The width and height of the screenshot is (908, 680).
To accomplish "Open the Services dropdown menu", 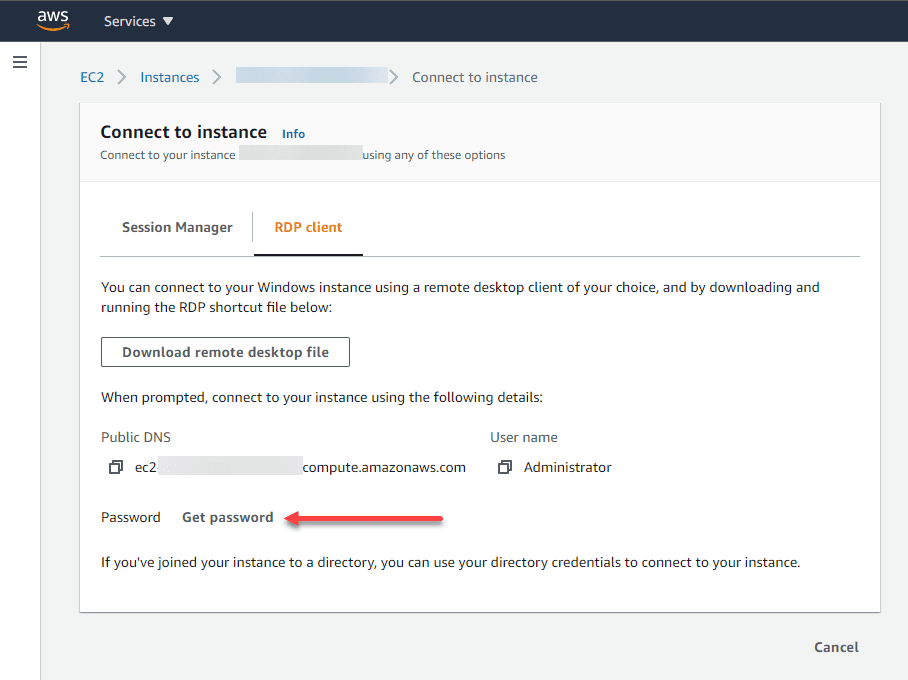I will coord(138,21).
